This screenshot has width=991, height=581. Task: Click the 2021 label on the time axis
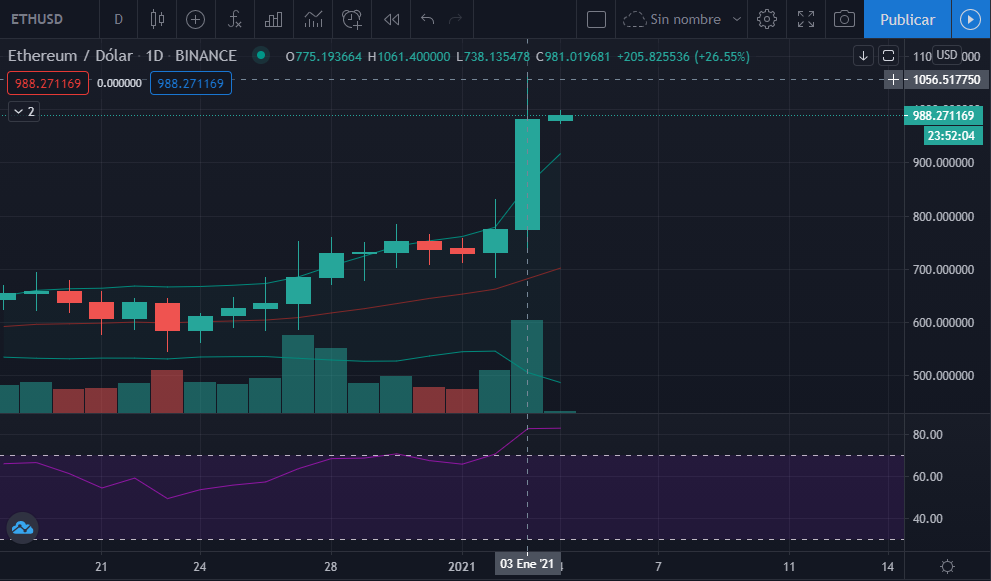pos(461,566)
